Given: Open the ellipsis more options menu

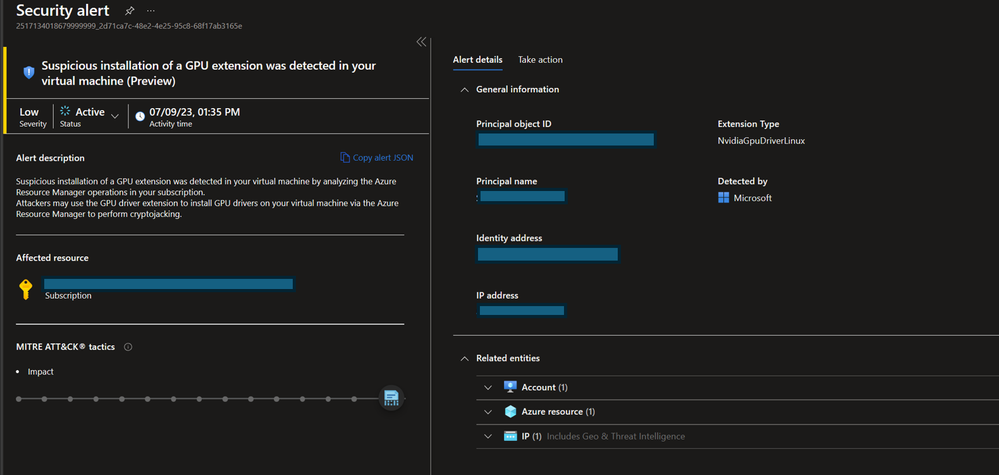Looking at the screenshot, I should coord(151,10).
